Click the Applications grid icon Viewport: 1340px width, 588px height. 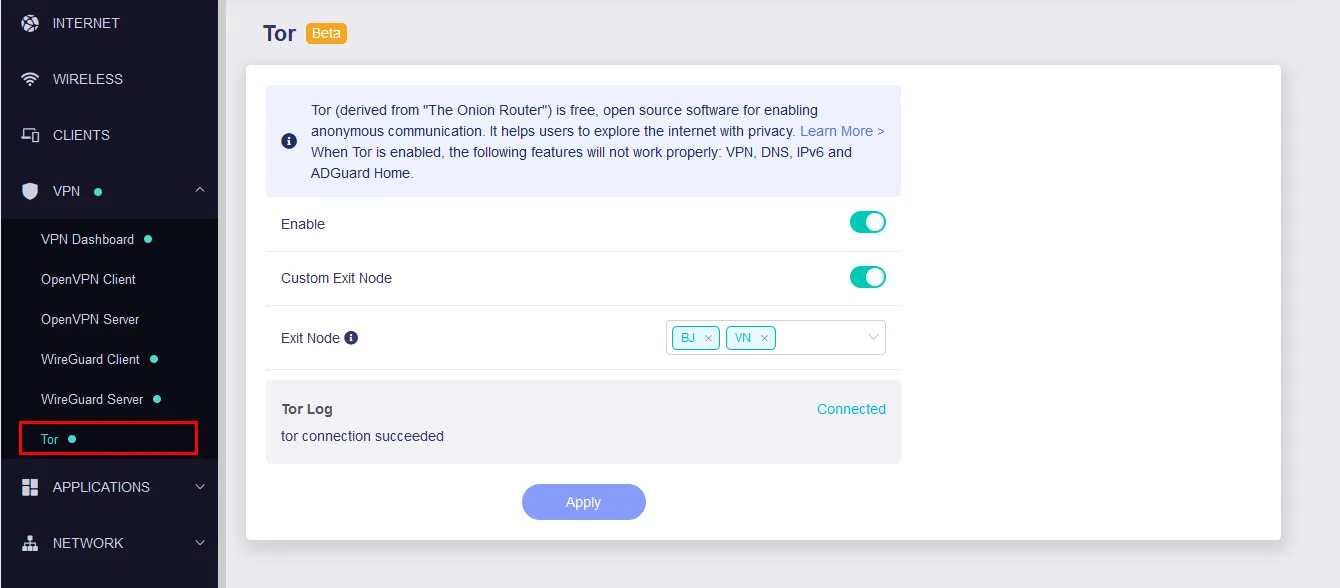tap(30, 487)
